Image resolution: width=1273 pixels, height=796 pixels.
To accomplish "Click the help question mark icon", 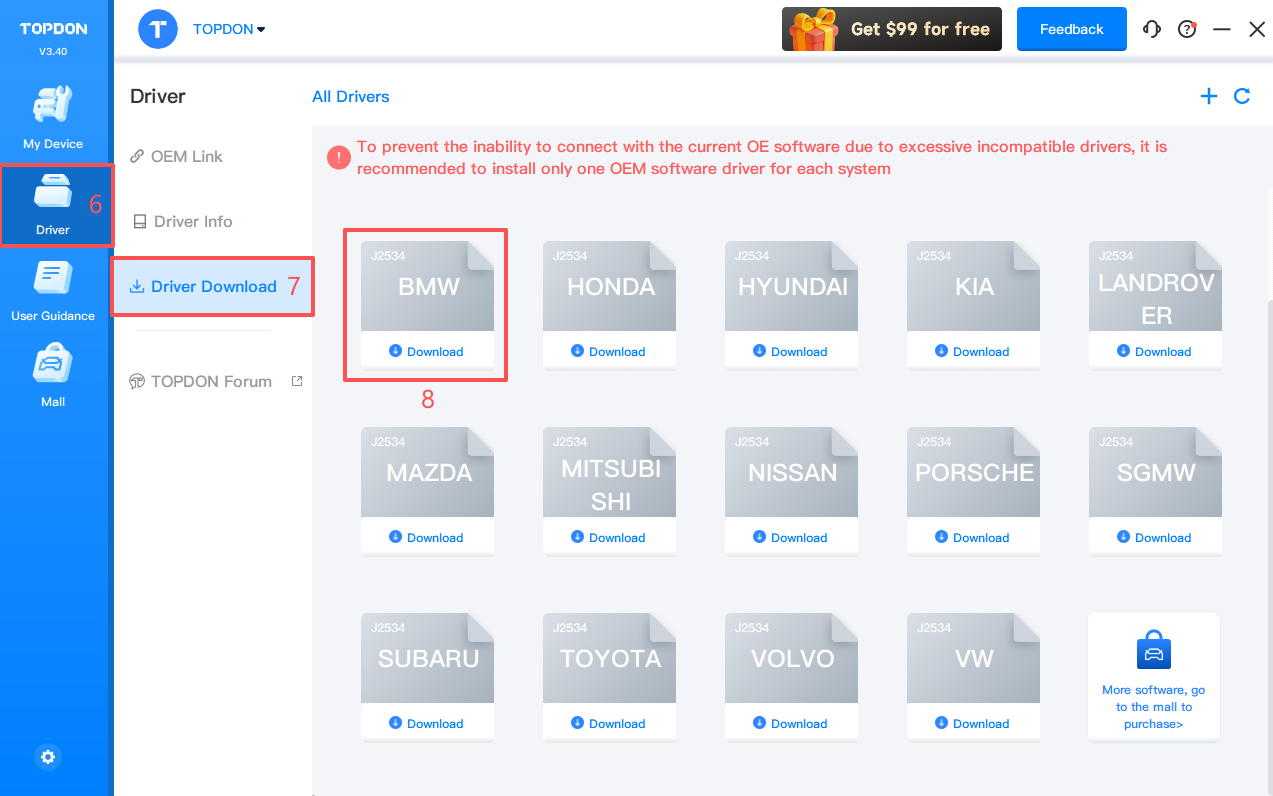I will (x=1187, y=29).
